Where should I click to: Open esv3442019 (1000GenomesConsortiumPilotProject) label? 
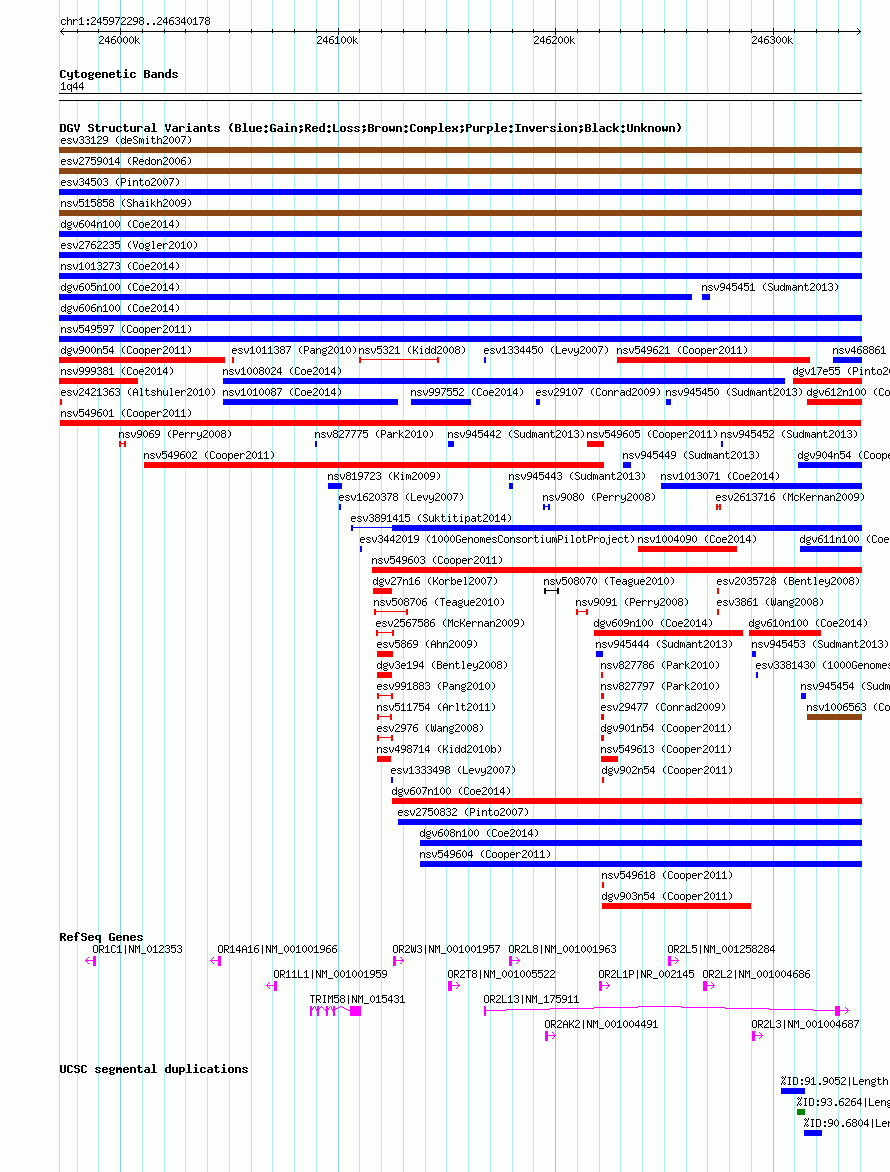[497, 538]
